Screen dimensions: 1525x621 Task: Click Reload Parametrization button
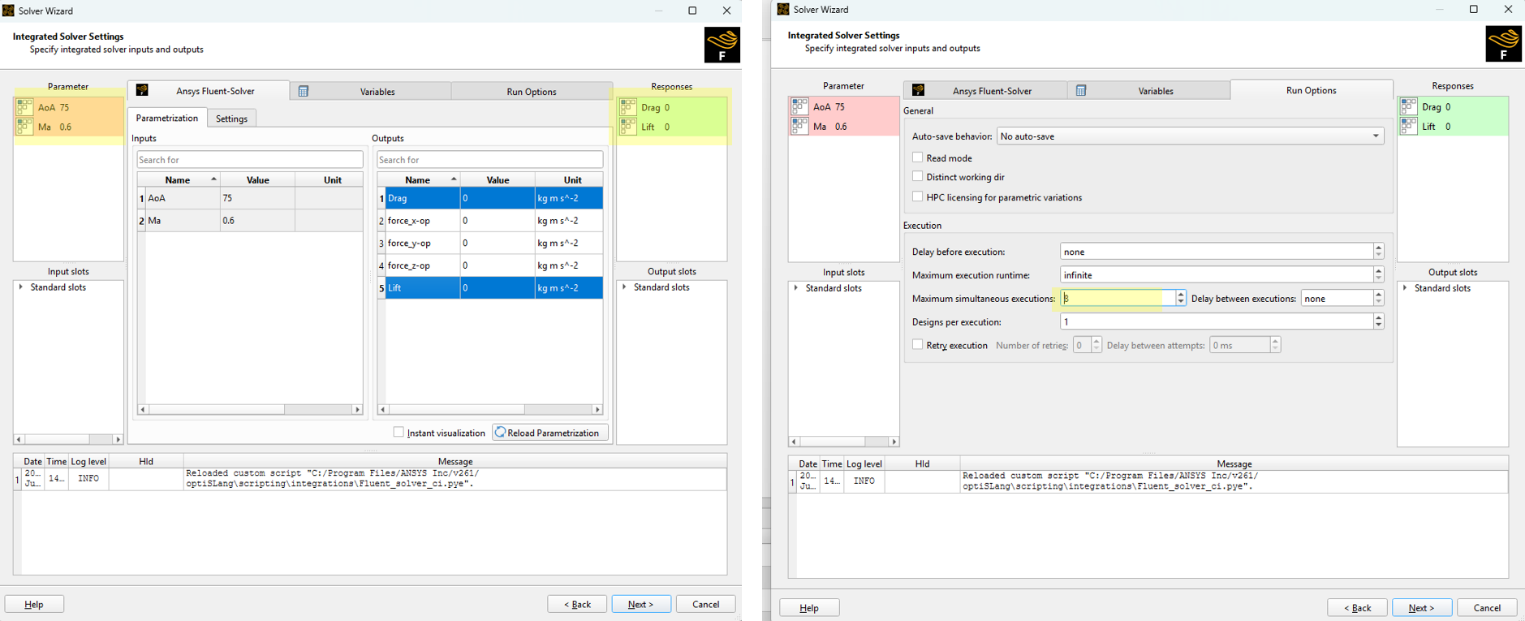pyautogui.click(x=551, y=433)
